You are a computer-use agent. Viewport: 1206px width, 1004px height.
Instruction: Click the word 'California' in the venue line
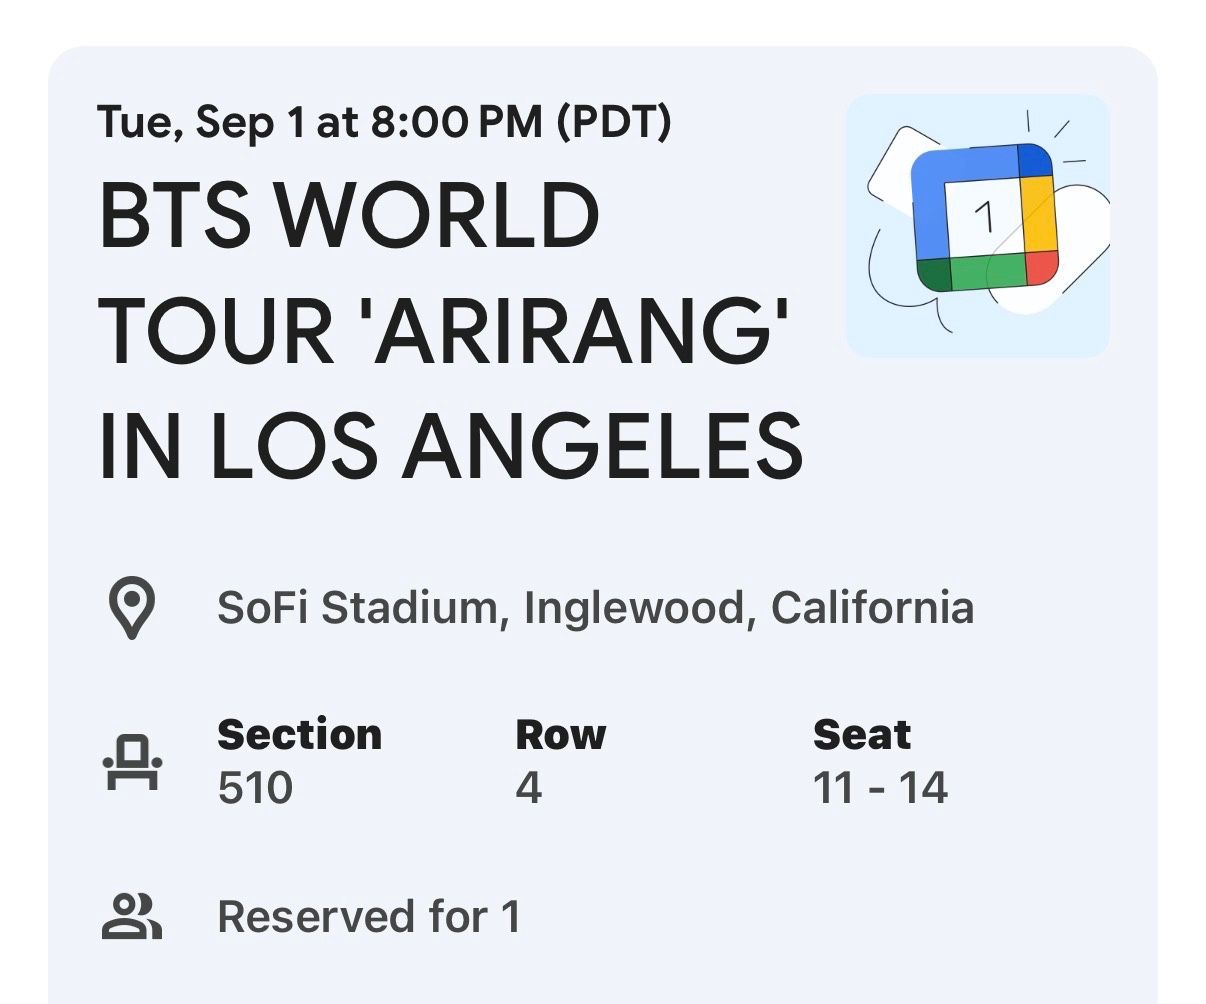click(872, 608)
